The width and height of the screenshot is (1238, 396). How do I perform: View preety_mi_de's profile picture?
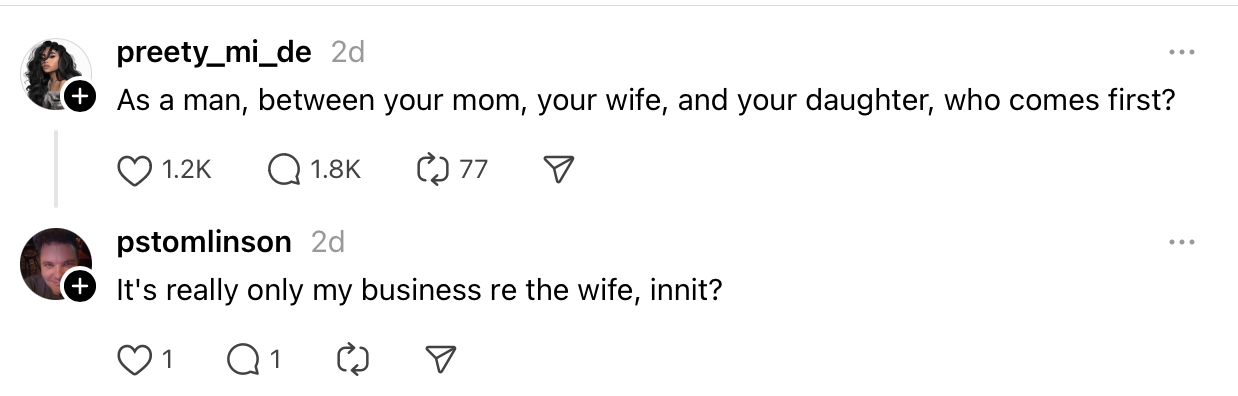[x=56, y=74]
